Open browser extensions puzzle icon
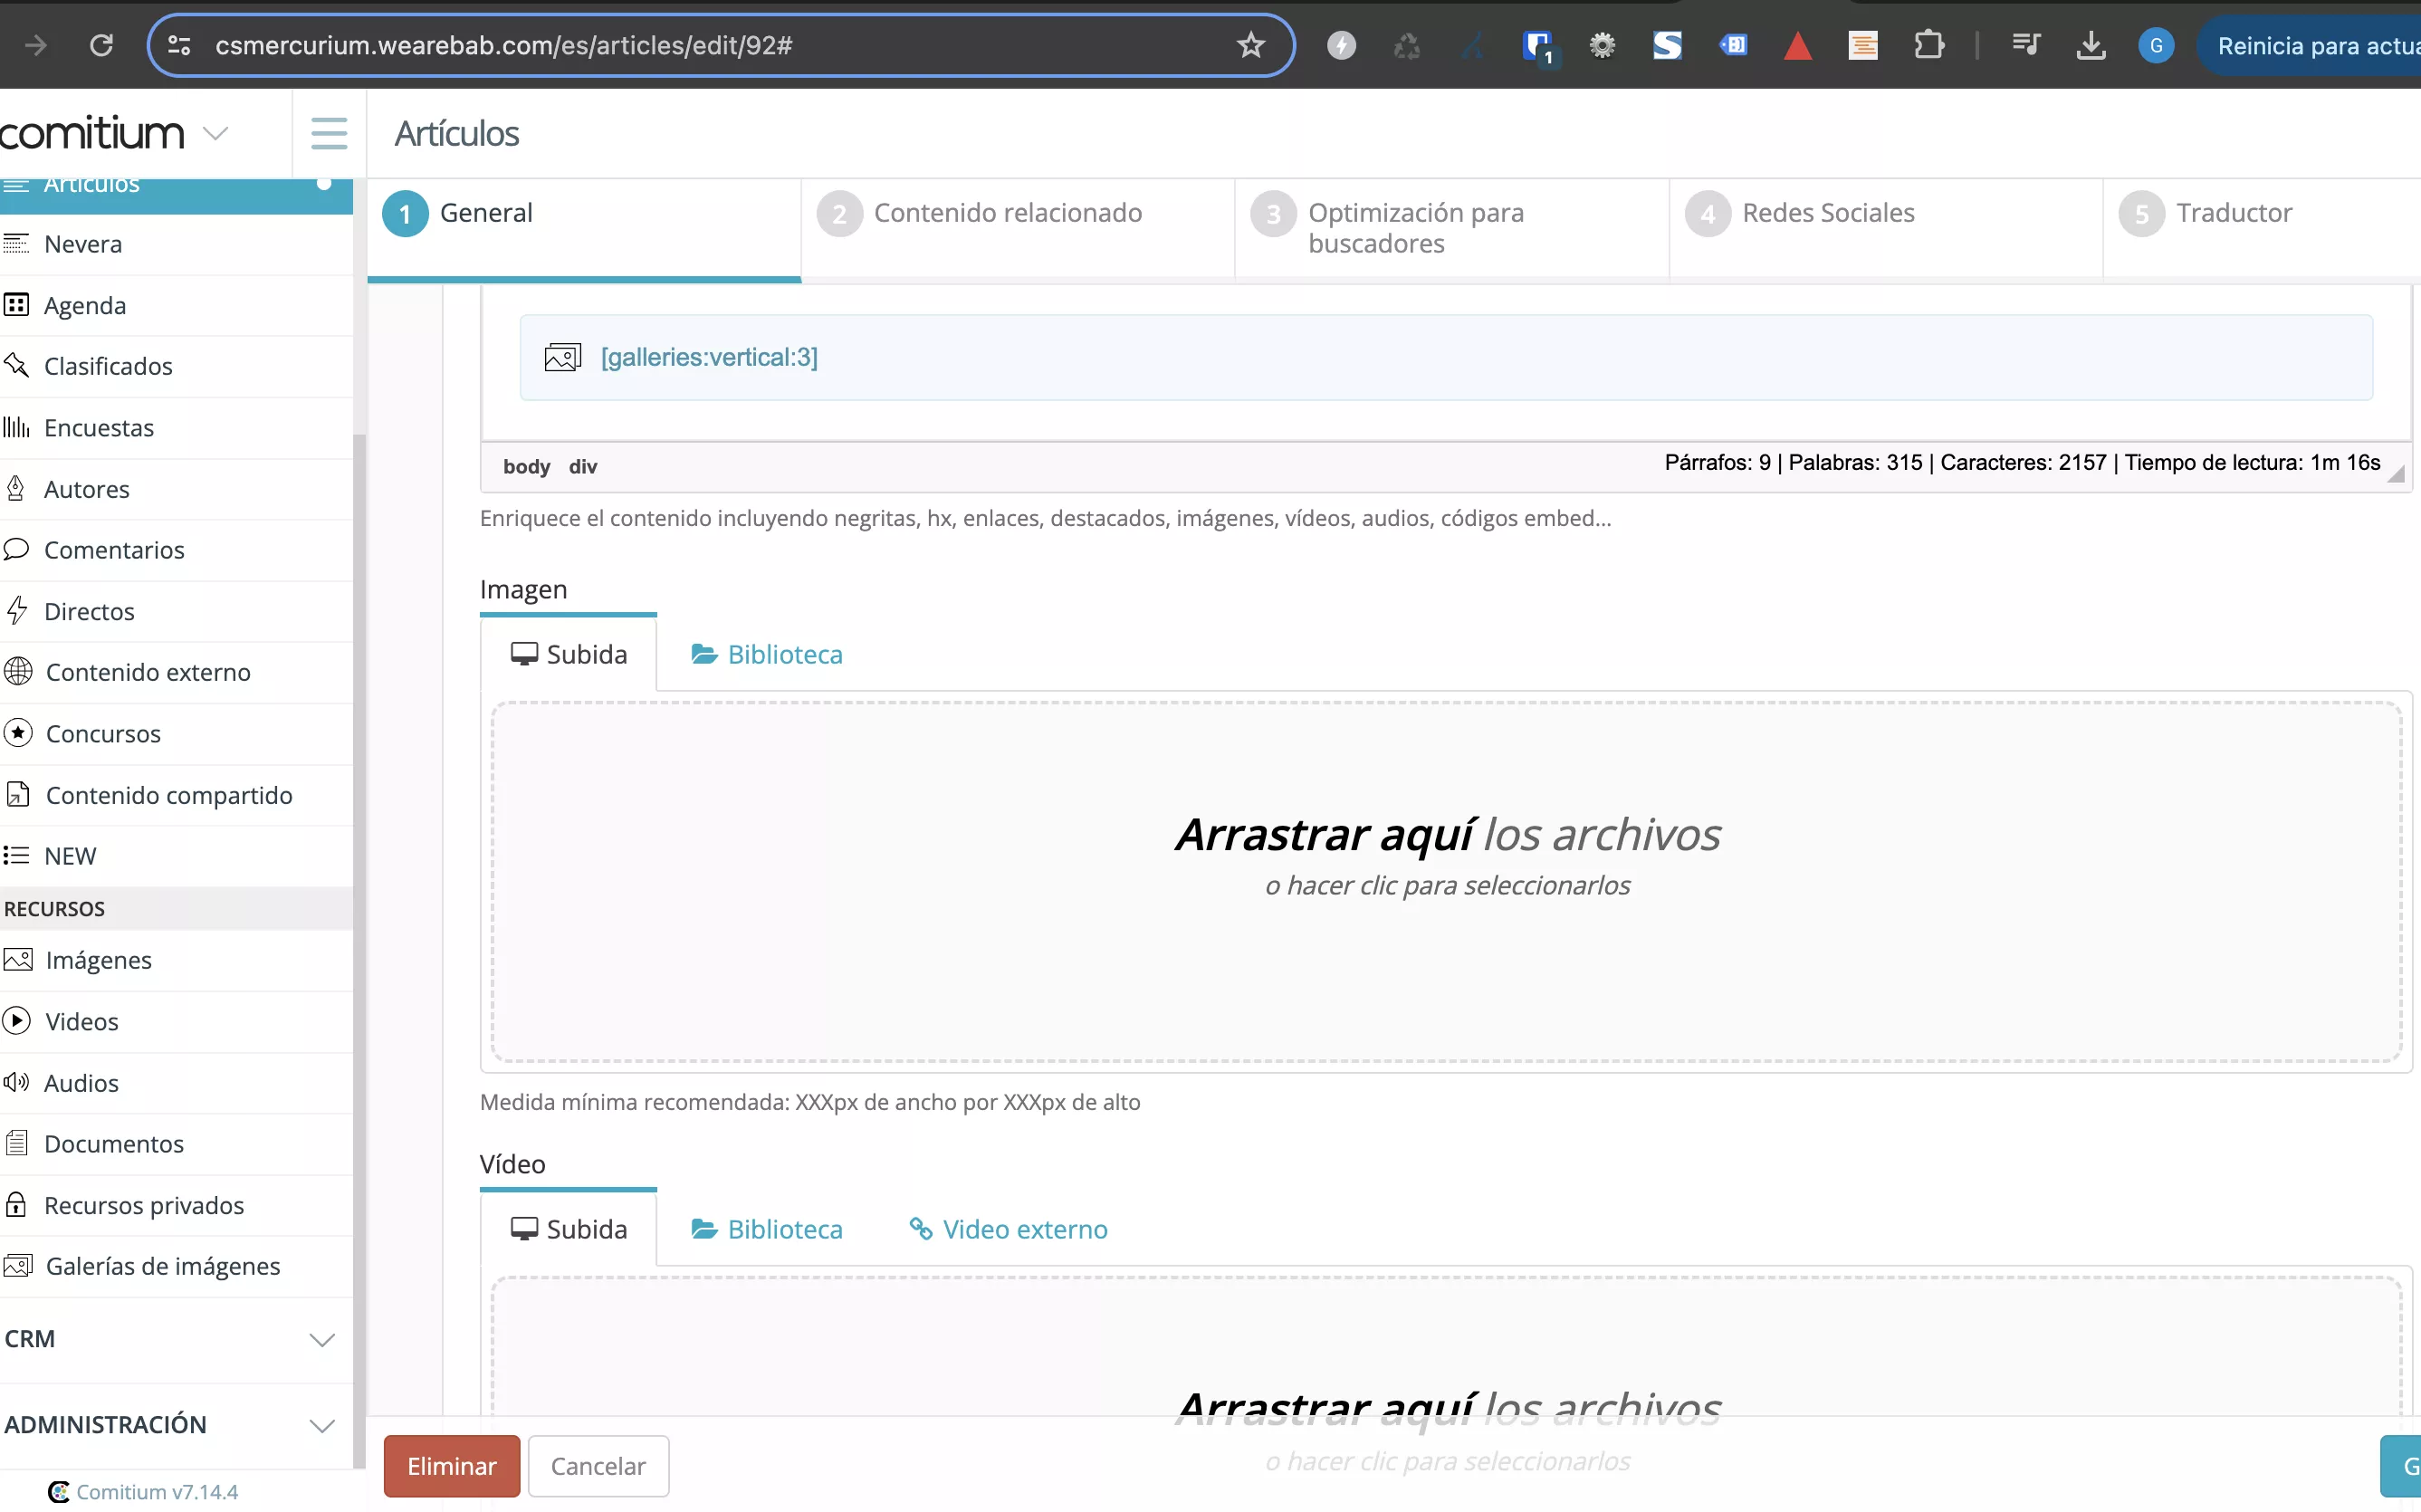2421x1512 pixels. (1928, 45)
